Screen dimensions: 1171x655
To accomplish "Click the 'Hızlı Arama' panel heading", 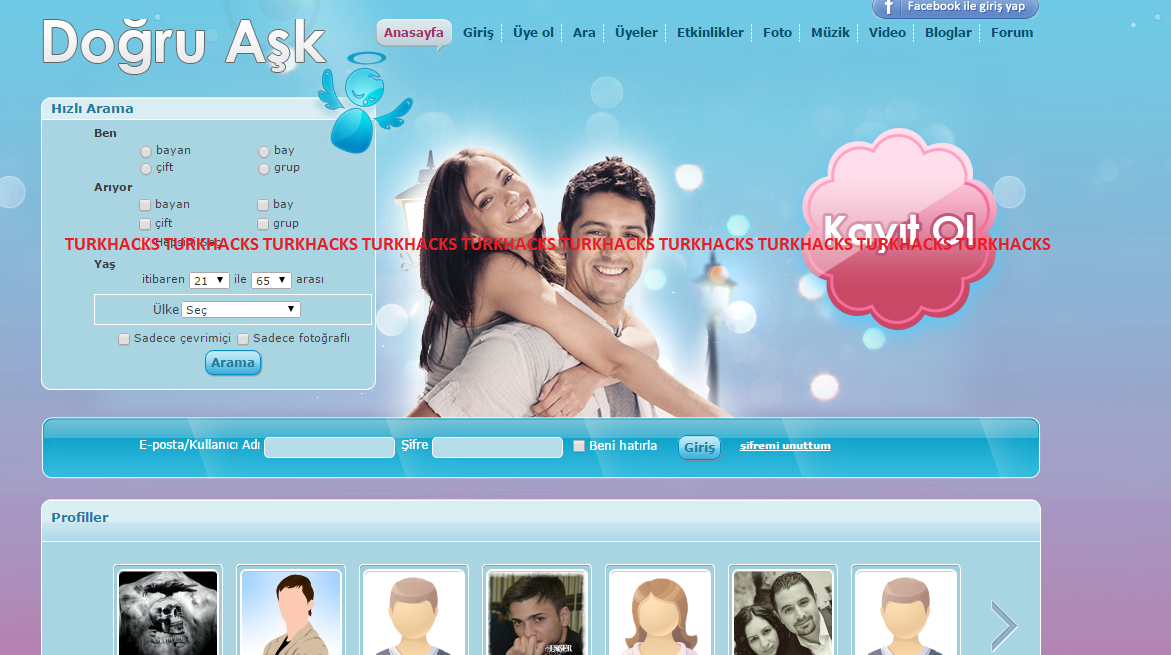I will 92,108.
